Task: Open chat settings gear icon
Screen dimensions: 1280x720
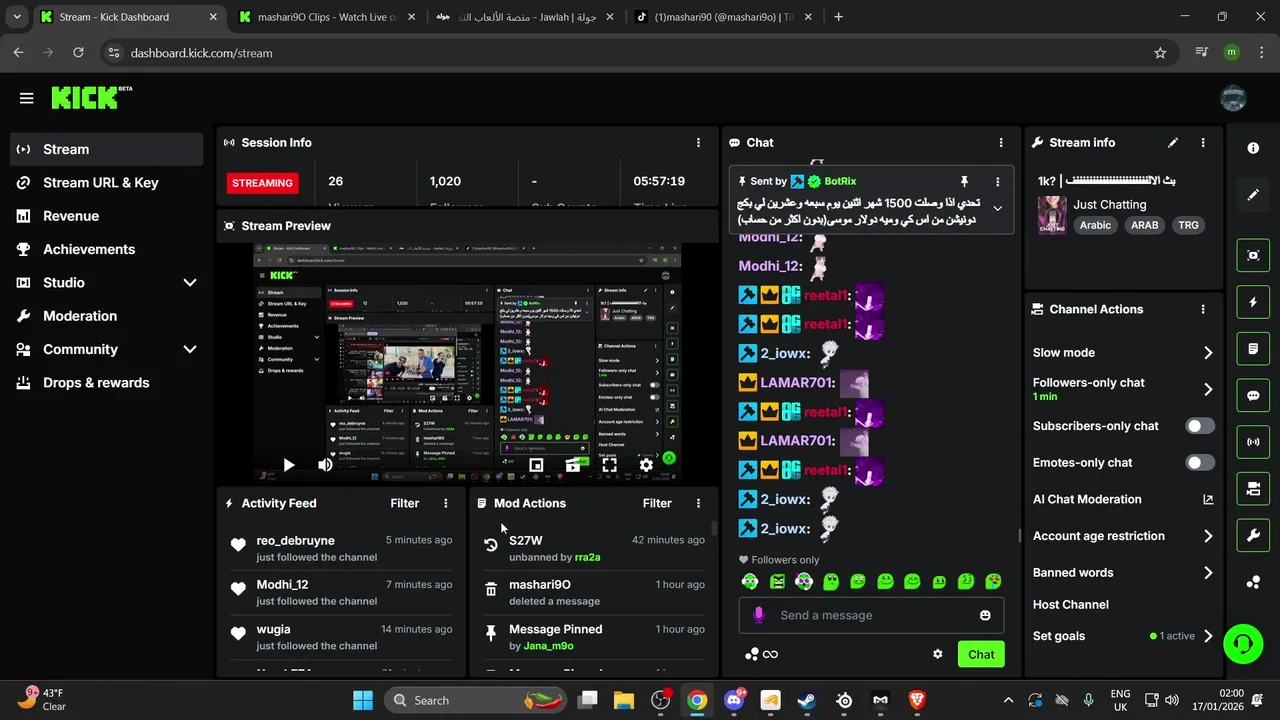Action: pos(938,654)
